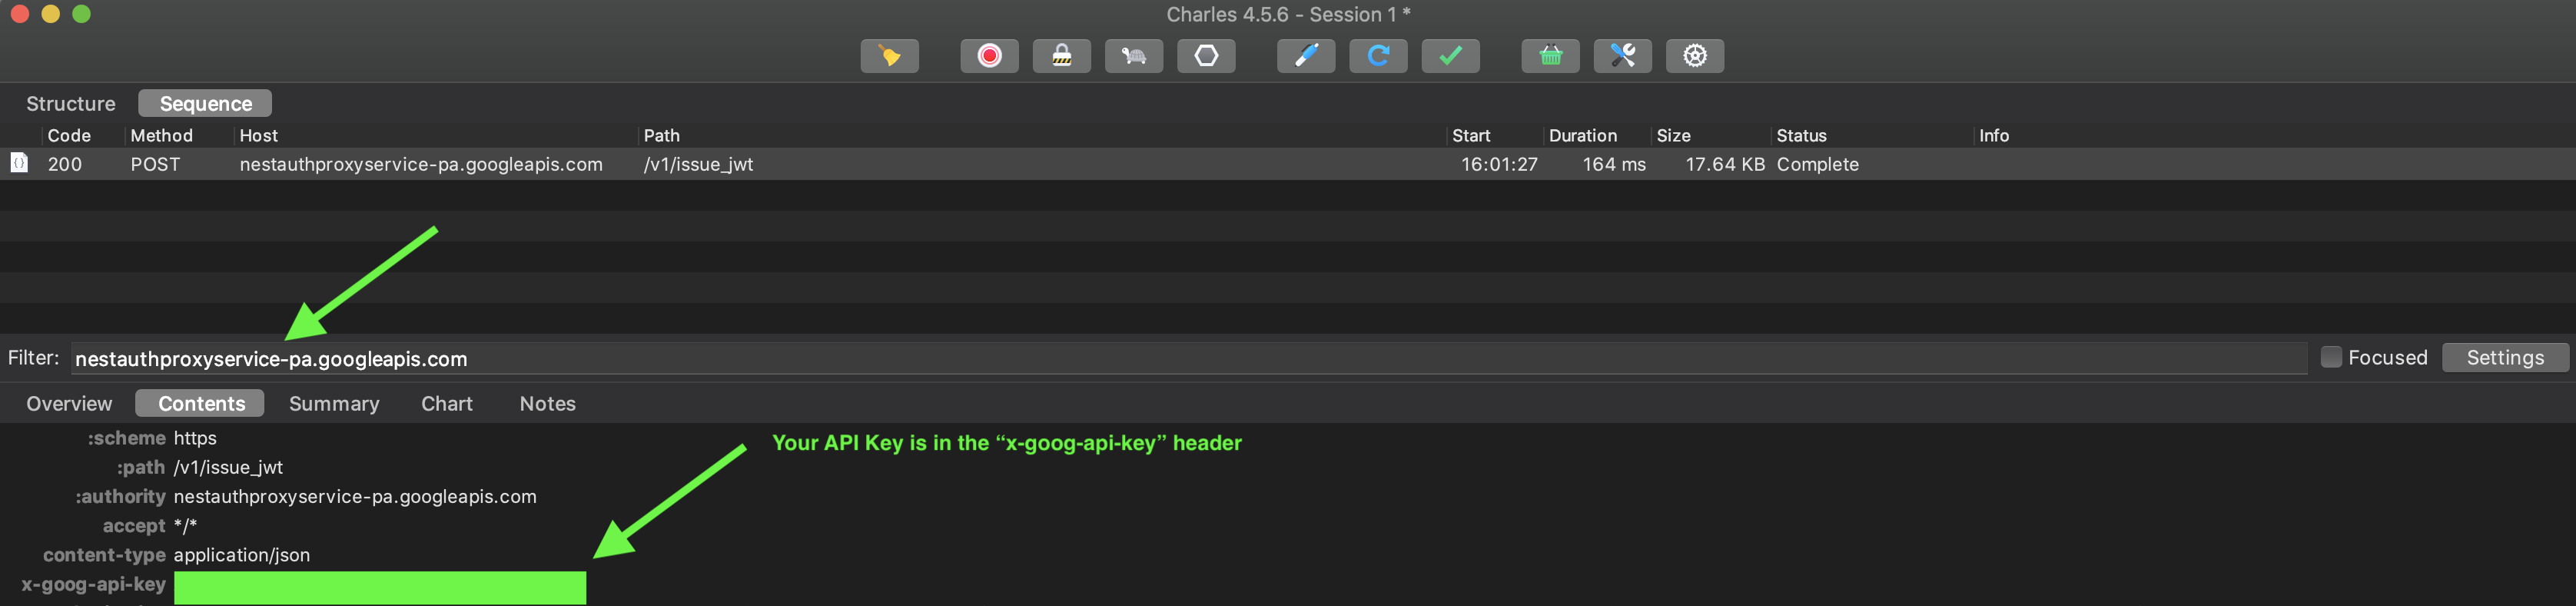Click the /v1/issue_jwt path cell in the request row
The image size is (2576, 606).
pyautogui.click(x=698, y=165)
